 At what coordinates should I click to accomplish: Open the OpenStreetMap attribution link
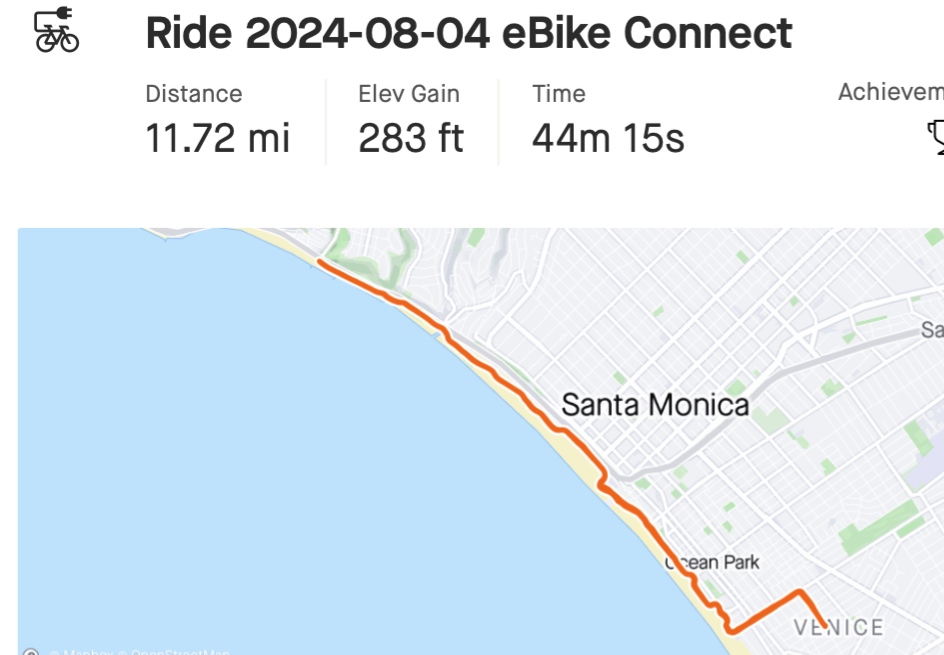pos(180,652)
